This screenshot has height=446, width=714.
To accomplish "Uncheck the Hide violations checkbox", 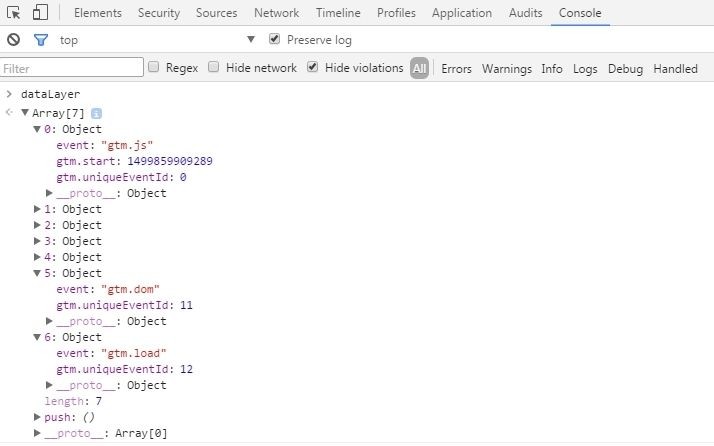I will (x=312, y=67).
